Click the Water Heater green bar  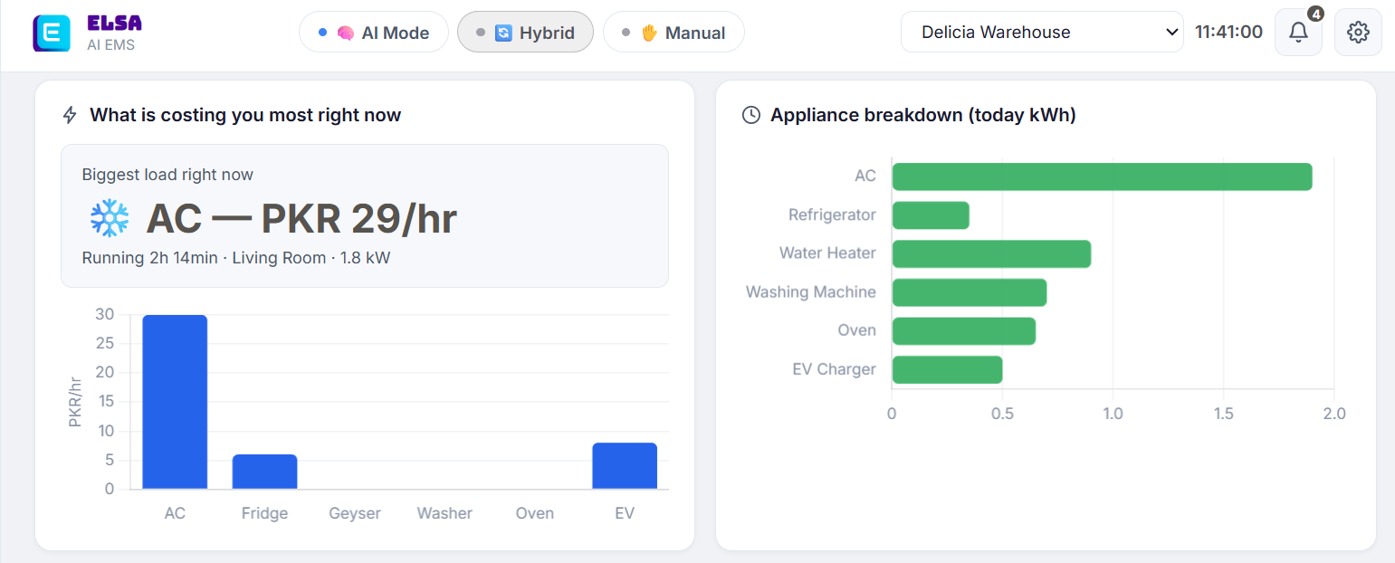[991, 254]
